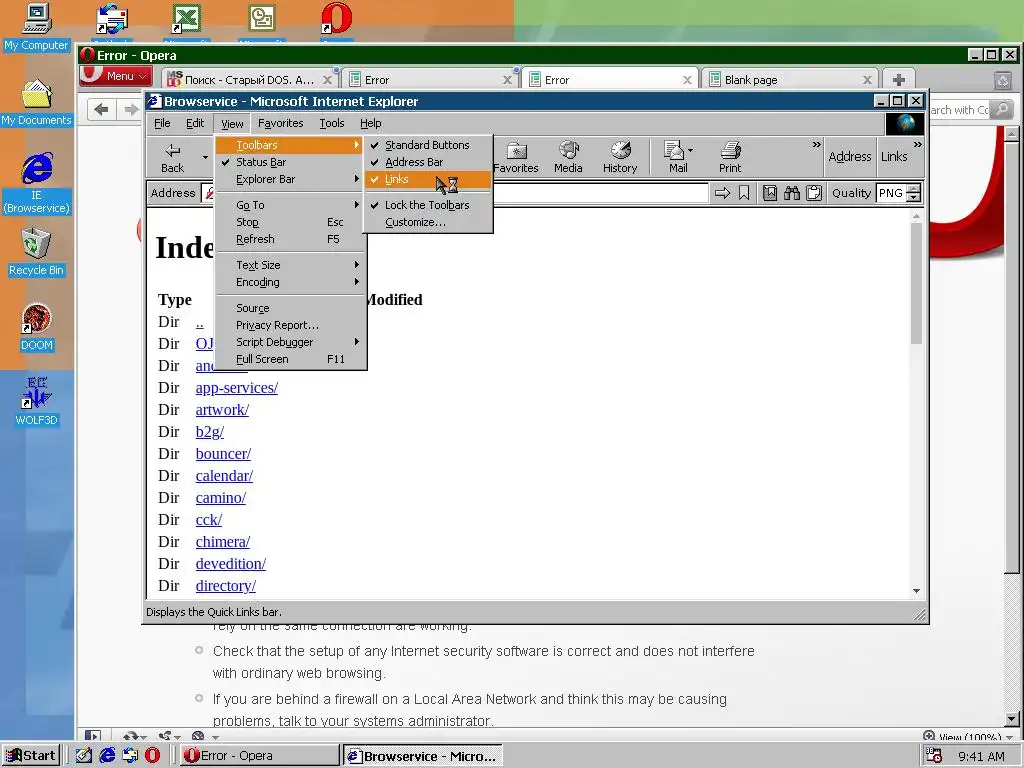Expand the Links bar overflow chevron
1024x768 pixels.
point(918,145)
